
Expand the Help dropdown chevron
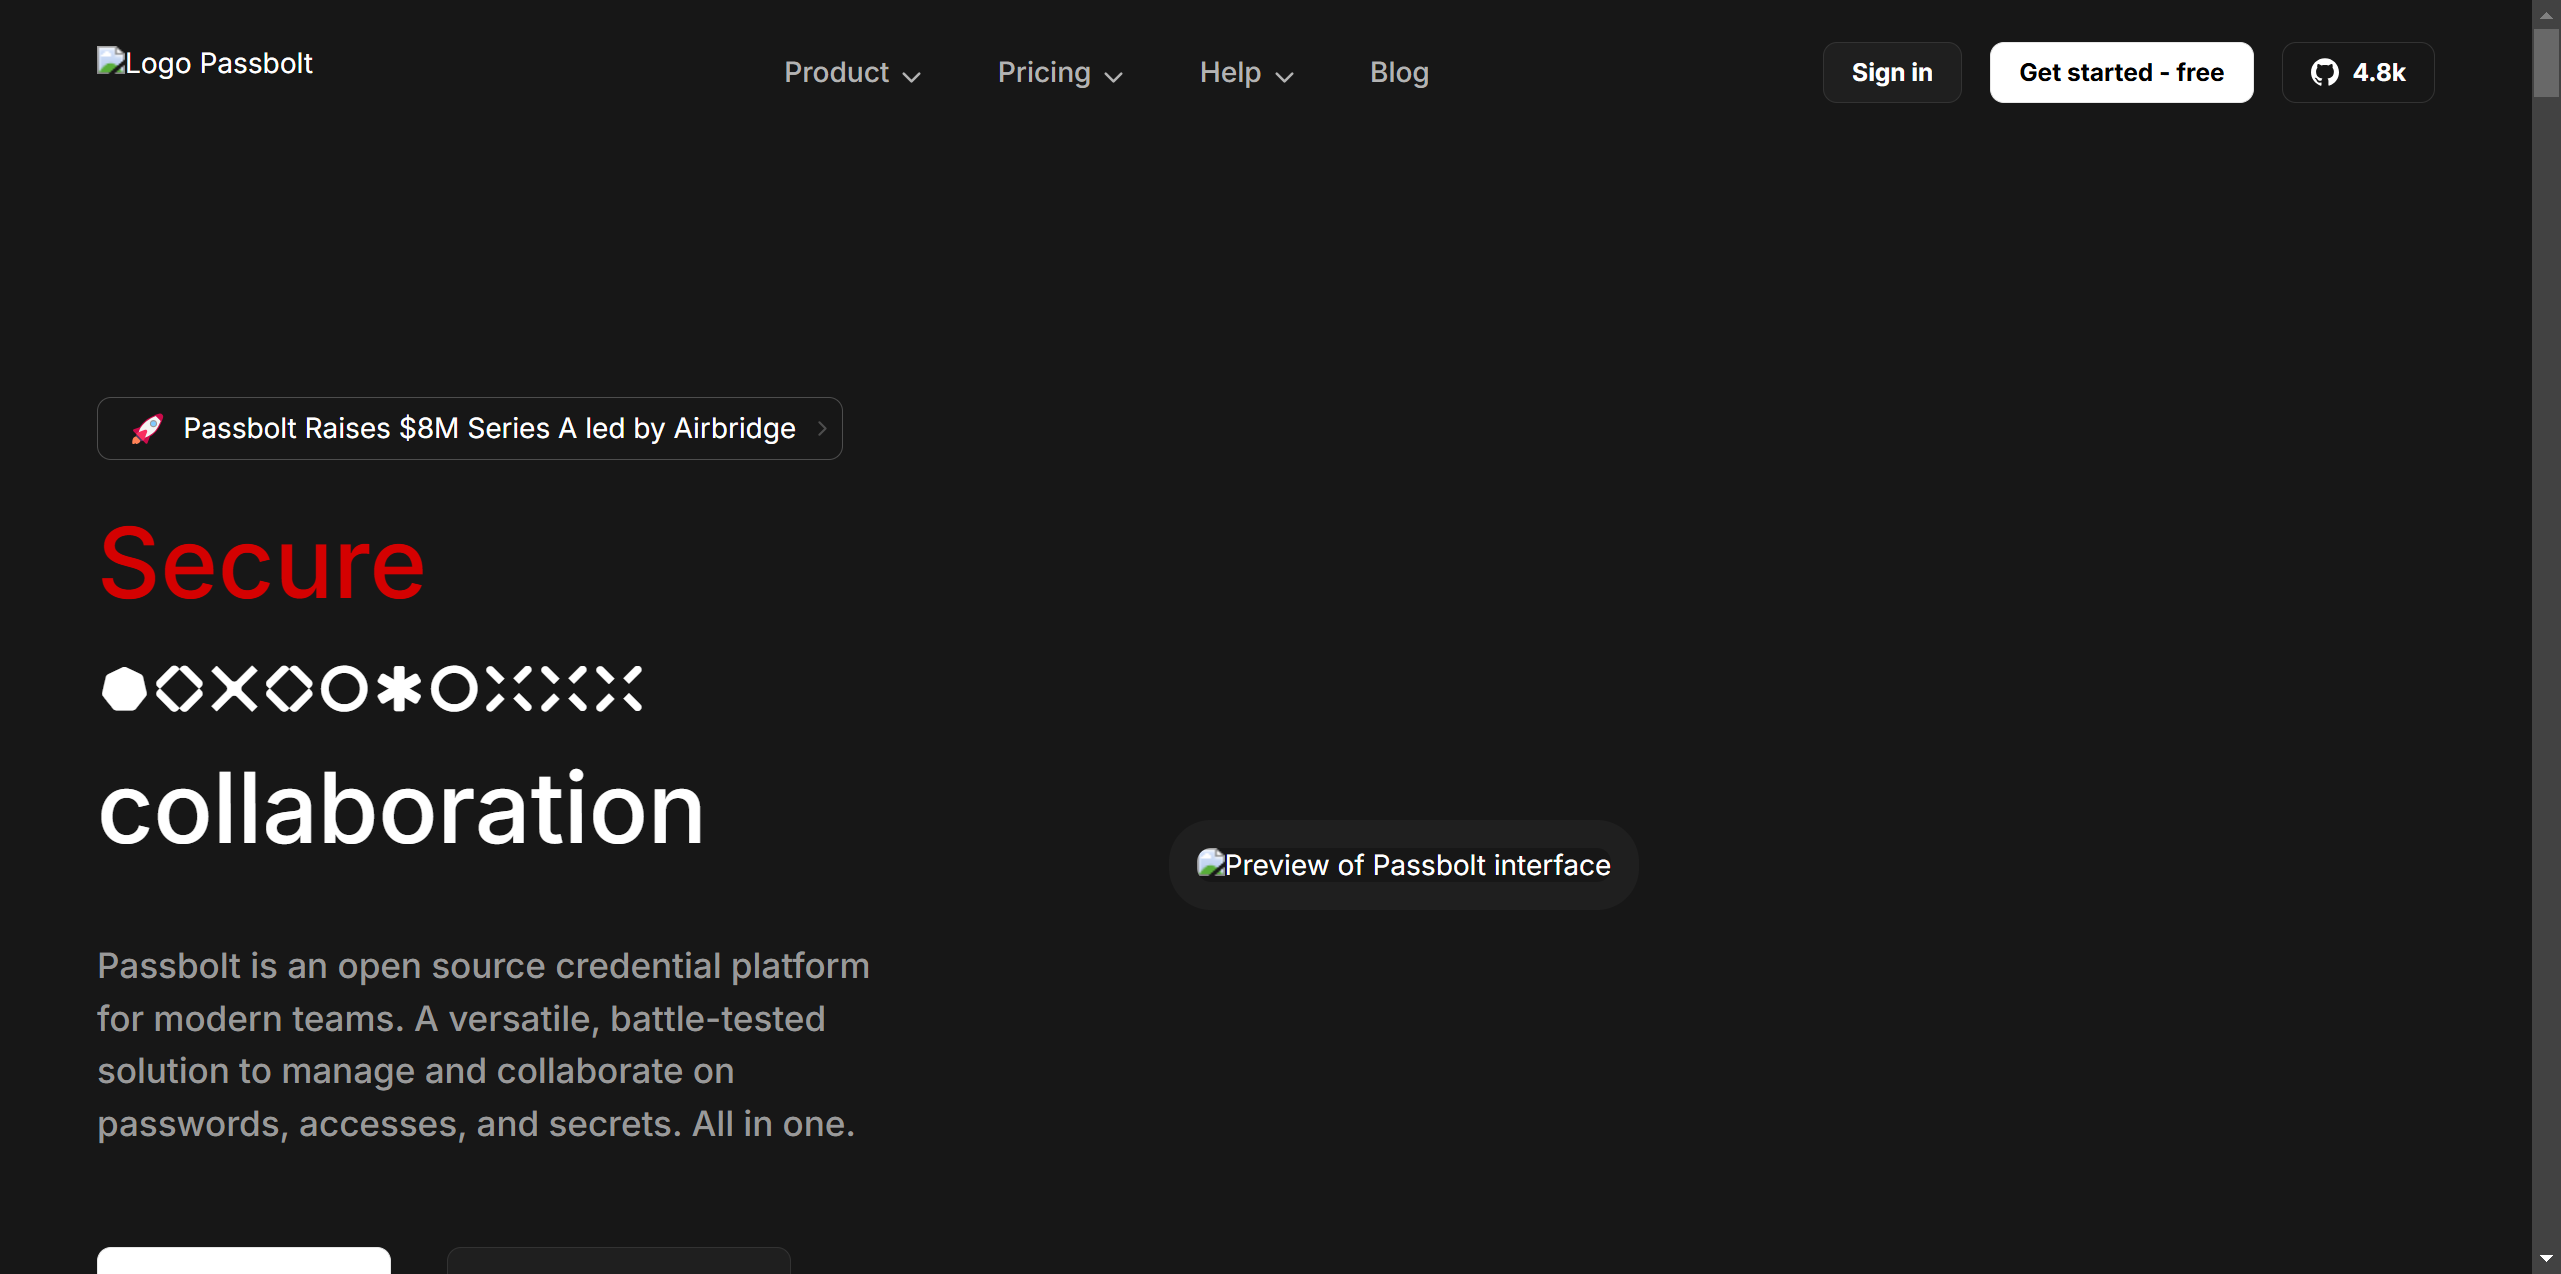1285,76
